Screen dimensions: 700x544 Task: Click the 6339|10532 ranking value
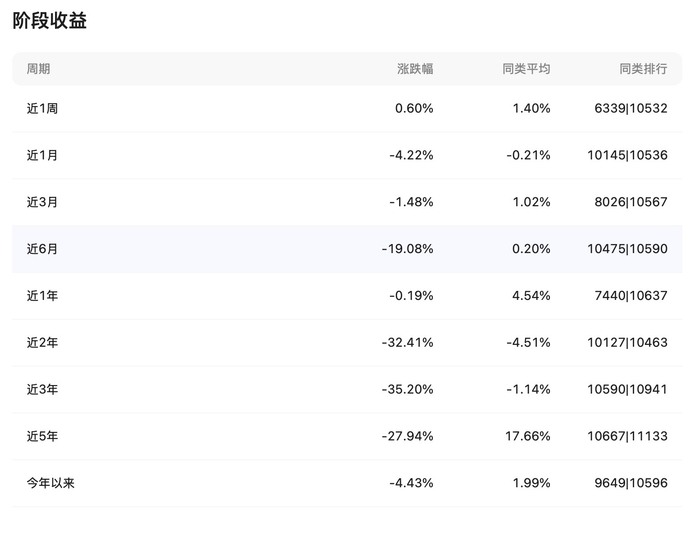(629, 108)
